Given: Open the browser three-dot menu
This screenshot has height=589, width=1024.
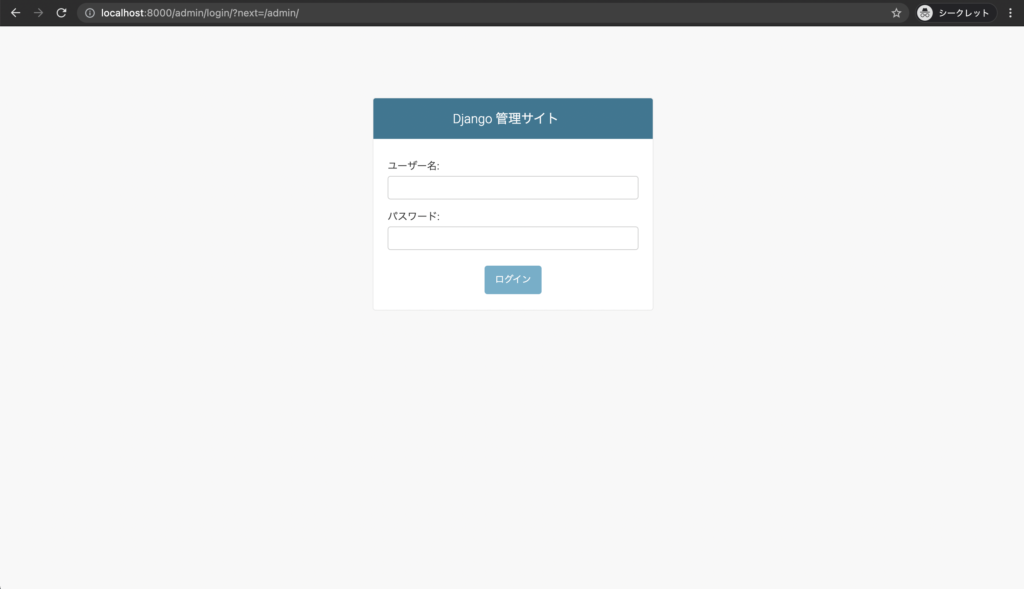Looking at the screenshot, I should (x=1010, y=13).
